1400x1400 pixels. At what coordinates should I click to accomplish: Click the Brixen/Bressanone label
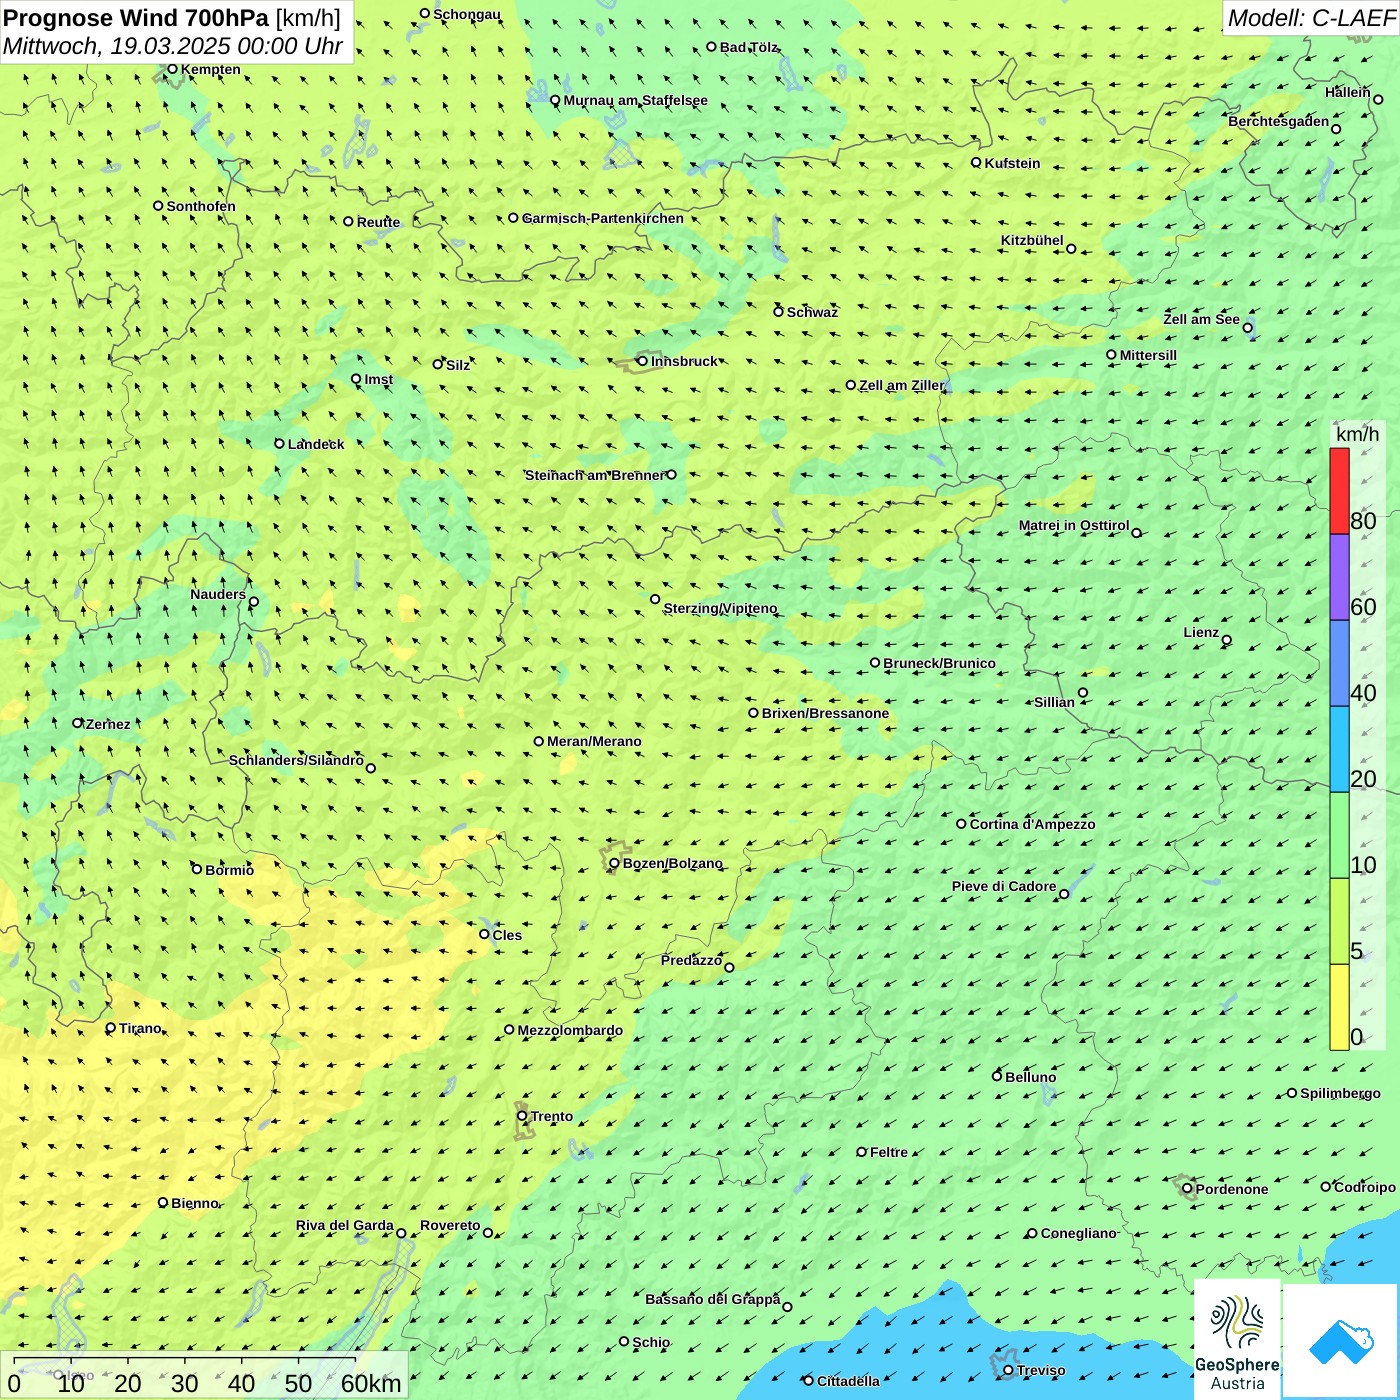[825, 713]
